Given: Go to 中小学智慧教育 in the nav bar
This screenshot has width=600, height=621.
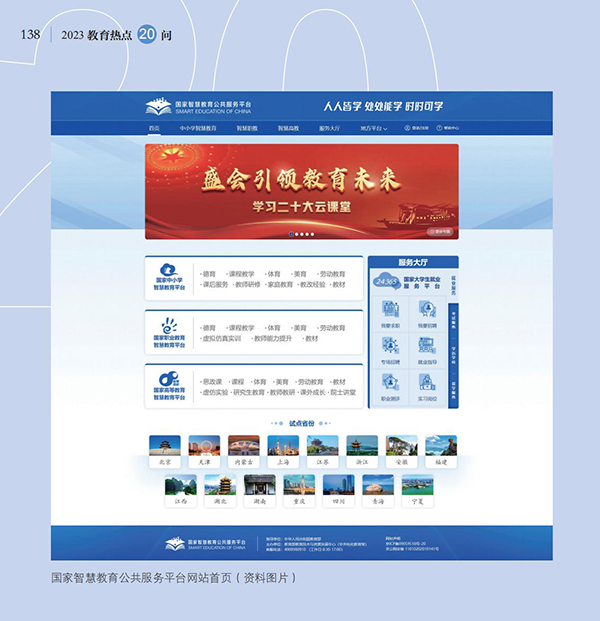Looking at the screenshot, I should [x=198, y=128].
